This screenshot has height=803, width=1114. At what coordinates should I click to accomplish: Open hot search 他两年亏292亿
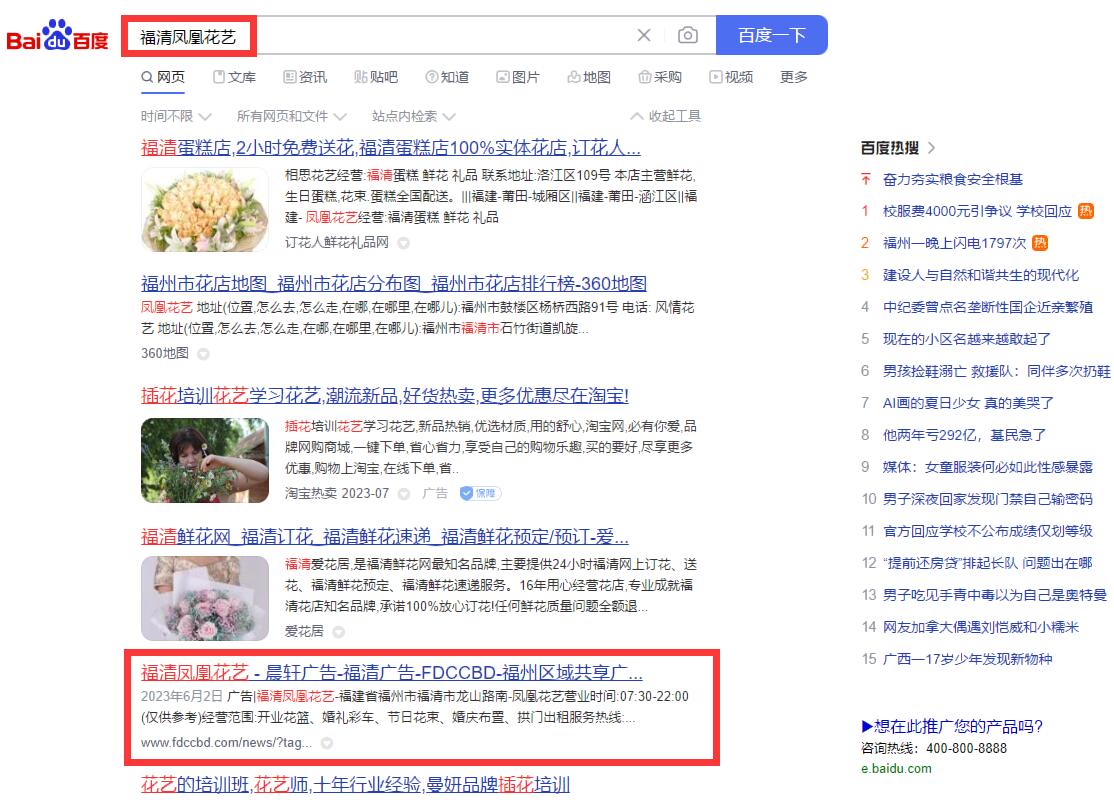(x=964, y=435)
